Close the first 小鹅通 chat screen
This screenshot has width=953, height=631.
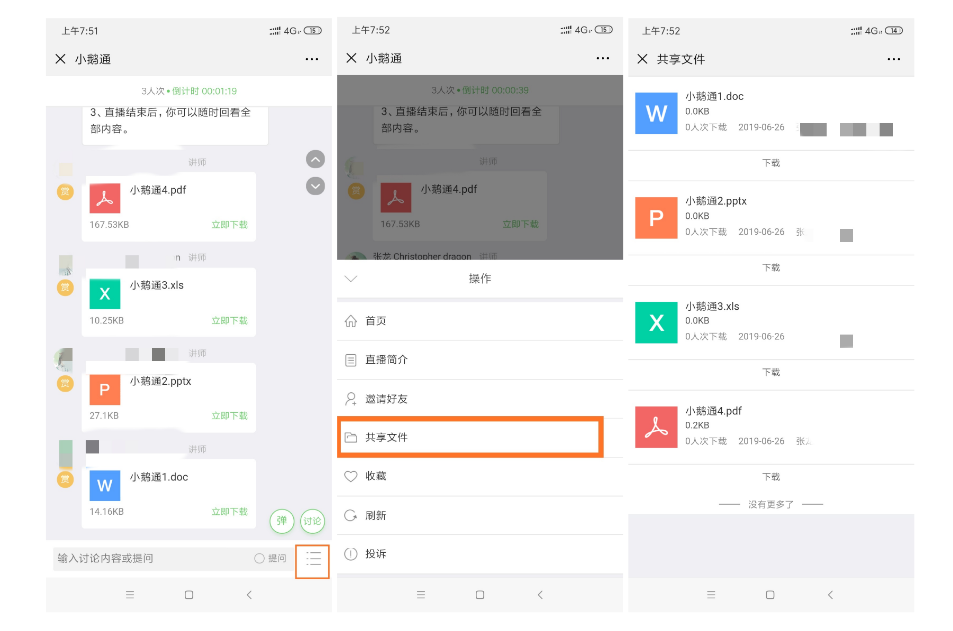coord(60,59)
